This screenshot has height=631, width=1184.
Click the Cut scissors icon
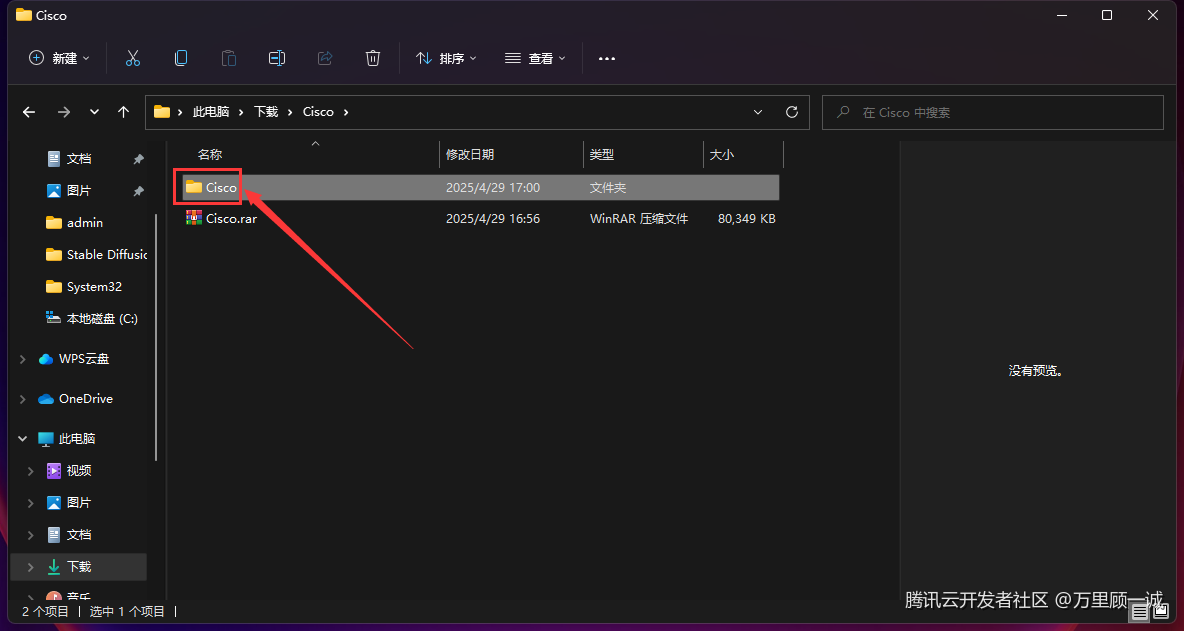coord(133,58)
